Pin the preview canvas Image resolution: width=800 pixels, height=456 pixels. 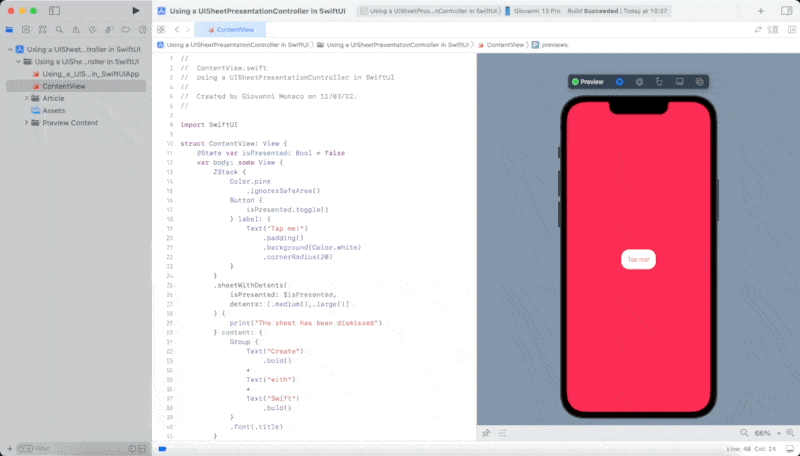pos(486,433)
